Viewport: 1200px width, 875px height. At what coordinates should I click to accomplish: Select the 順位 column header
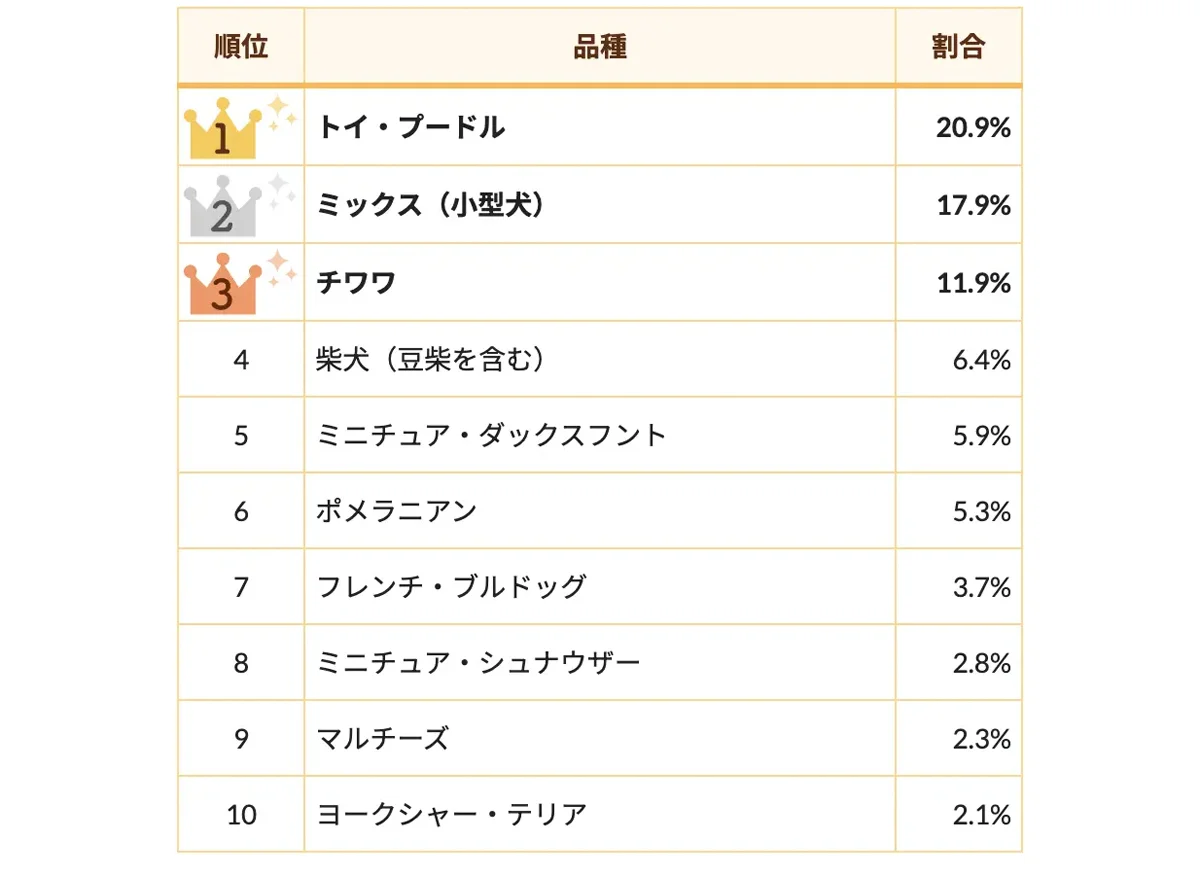pos(241,47)
